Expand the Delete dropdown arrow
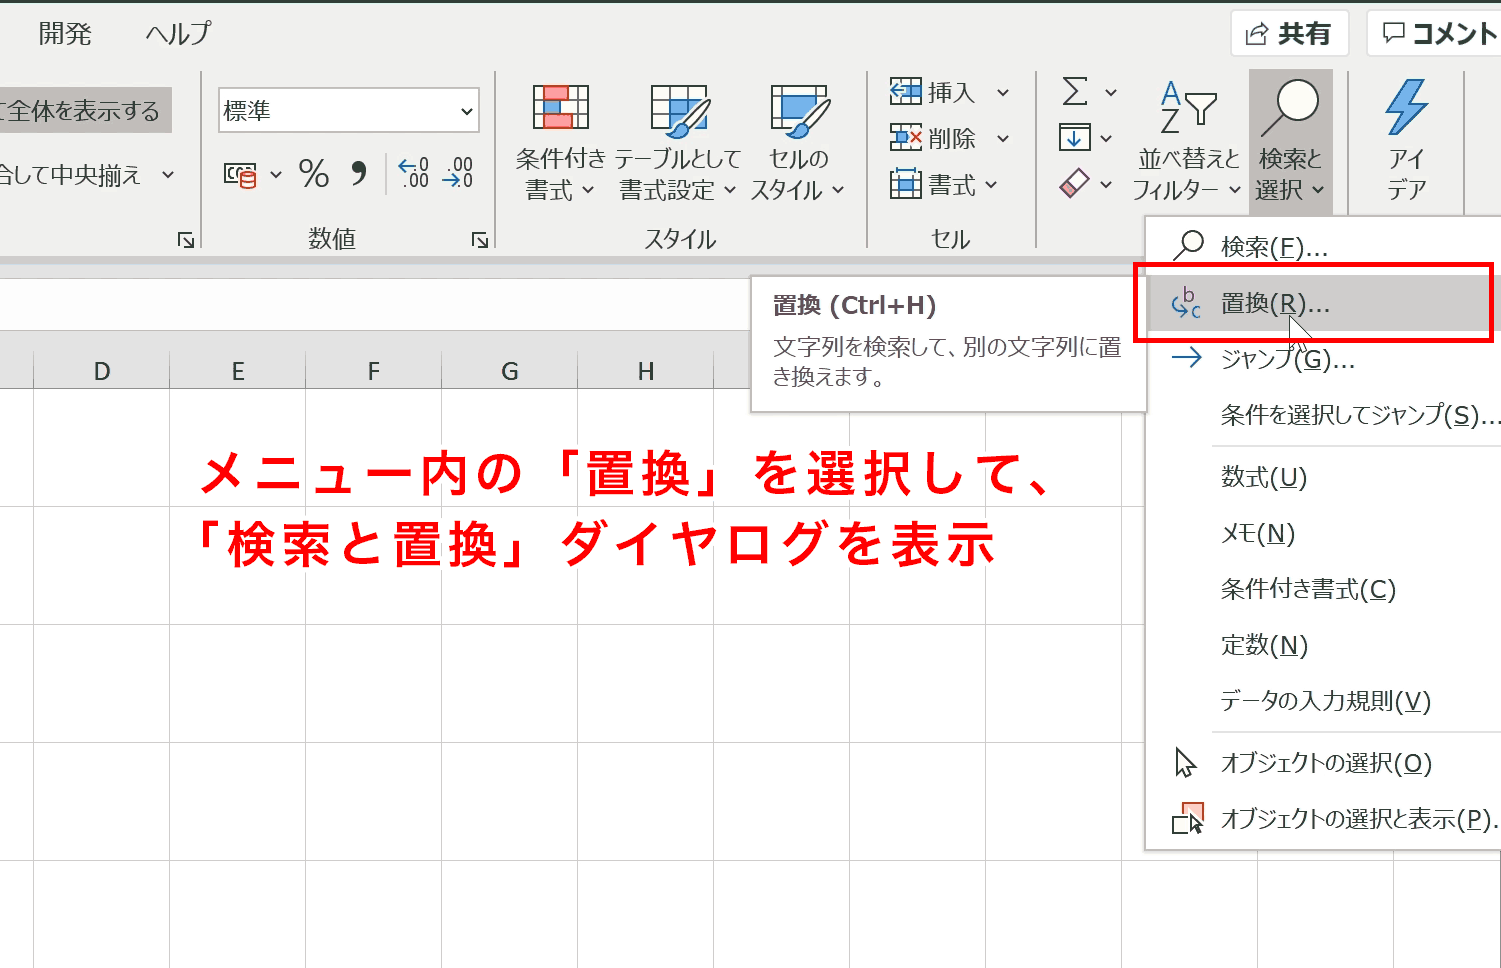 pyautogui.click(x=1003, y=139)
